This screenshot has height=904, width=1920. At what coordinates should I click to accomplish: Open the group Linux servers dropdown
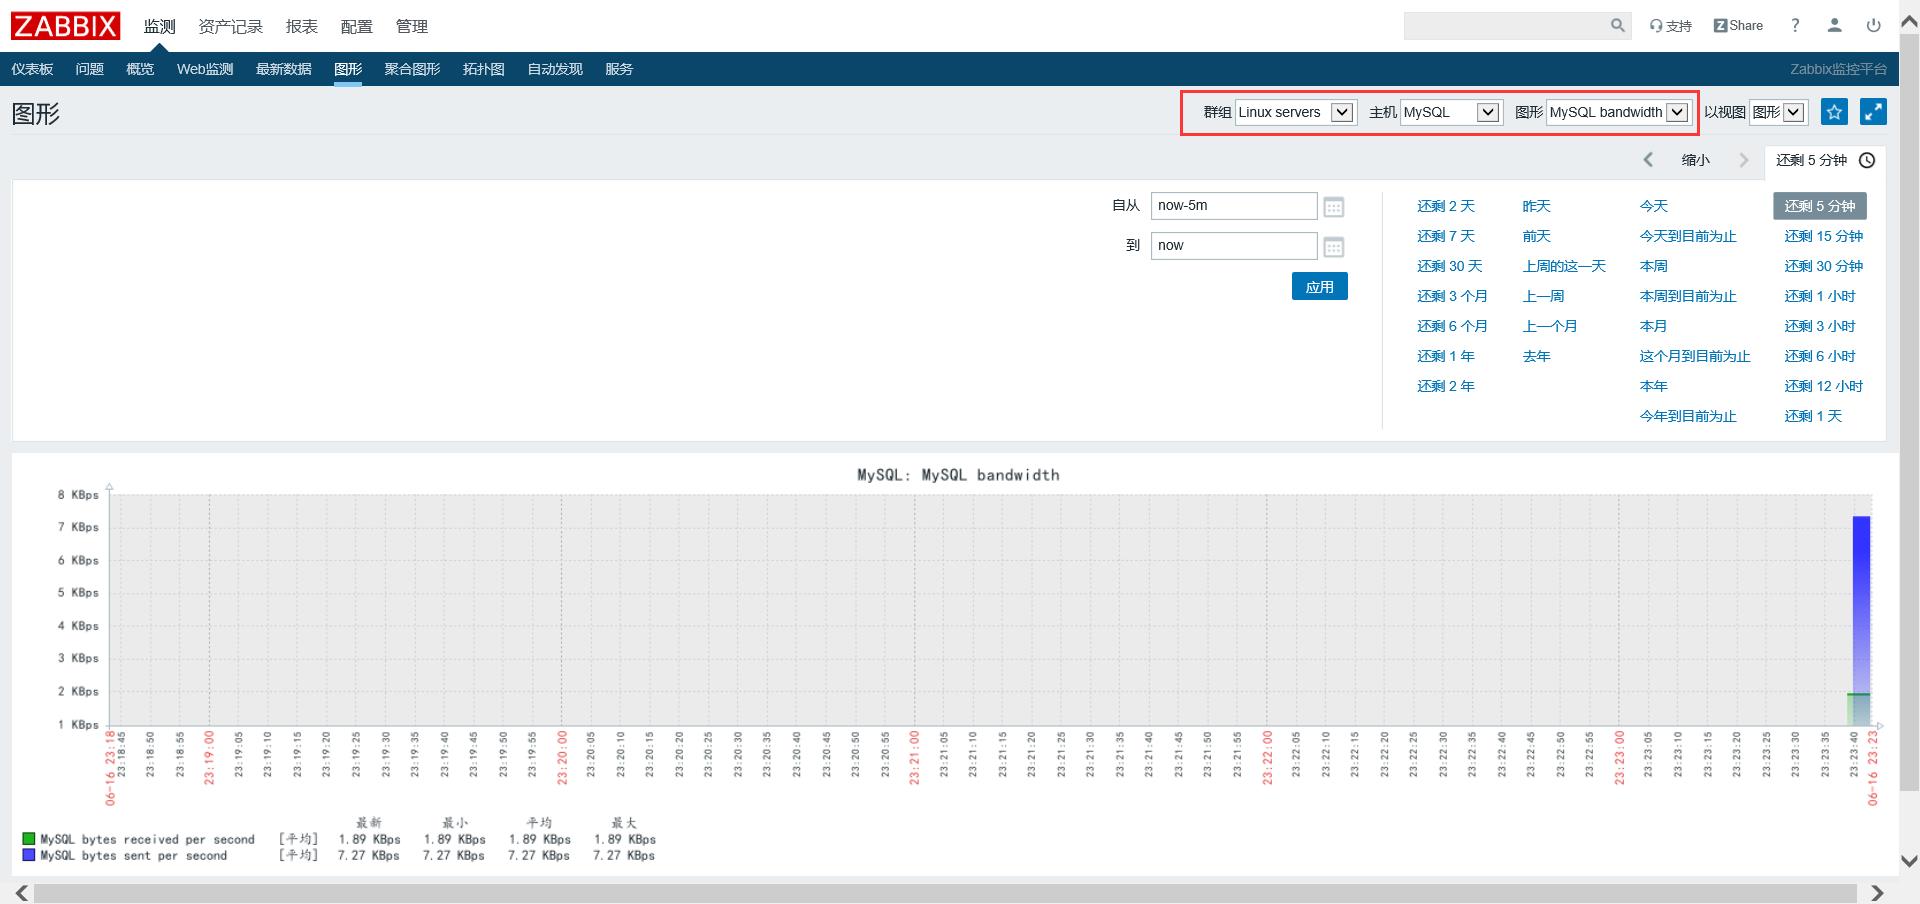(x=1295, y=112)
